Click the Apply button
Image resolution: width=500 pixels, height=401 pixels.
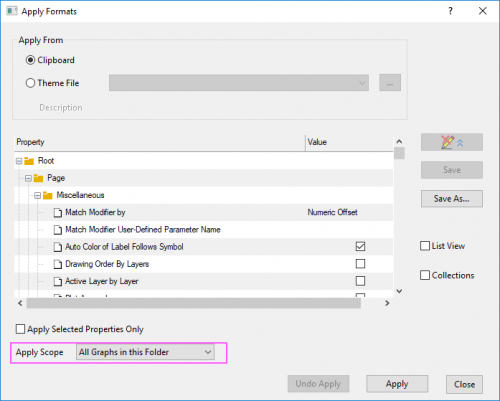397,384
